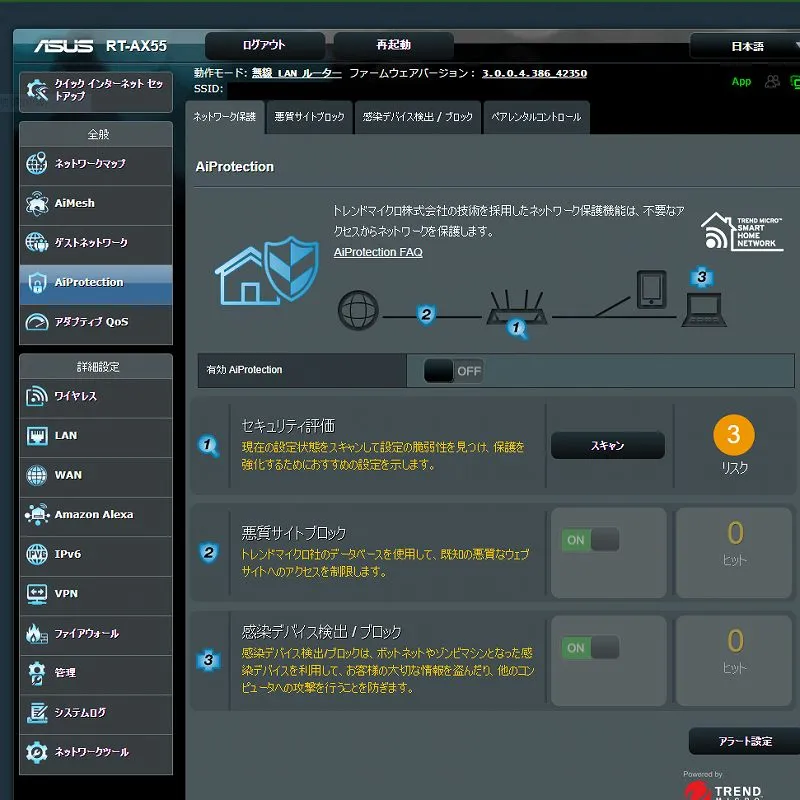Click the WAN globe icon

37,475
